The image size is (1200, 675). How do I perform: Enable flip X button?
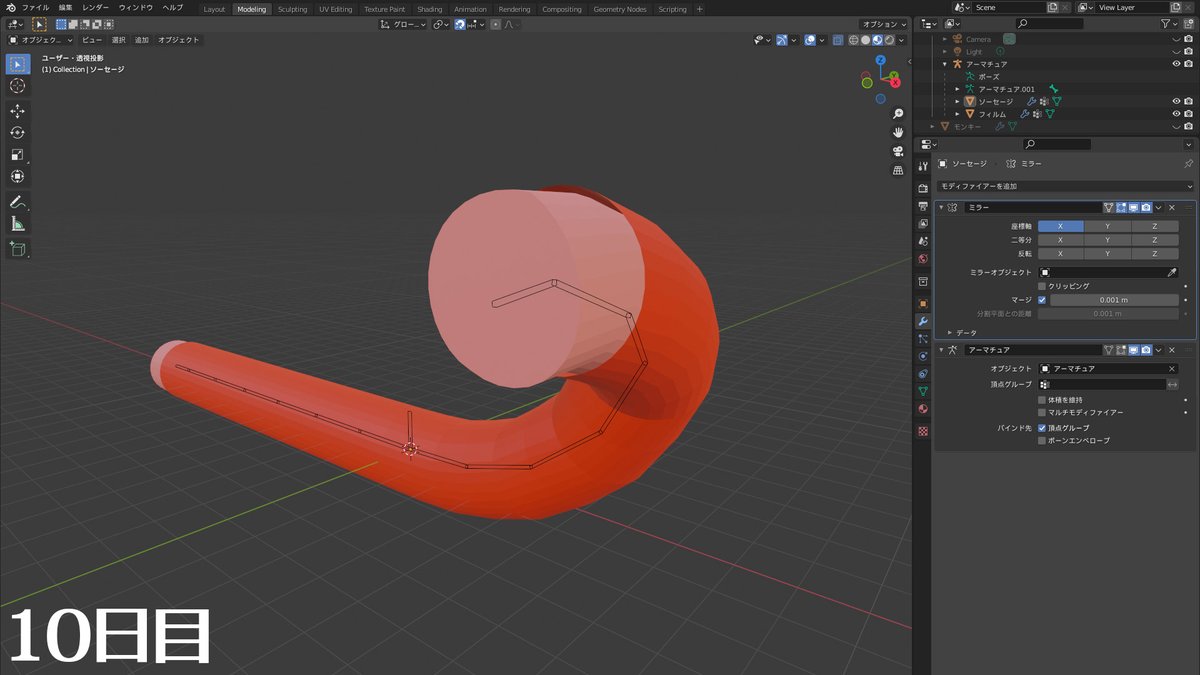tap(1060, 254)
